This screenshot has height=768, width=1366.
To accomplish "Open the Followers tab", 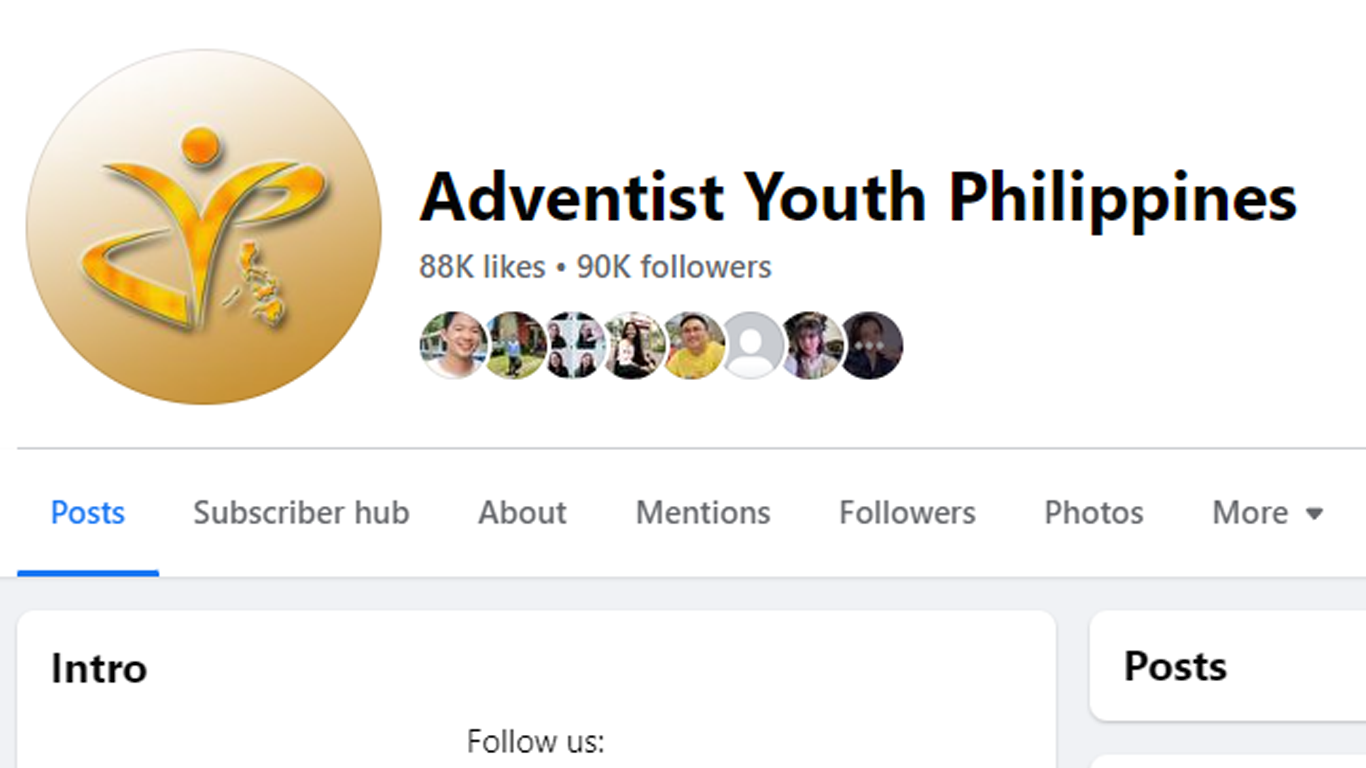I will click(x=907, y=513).
